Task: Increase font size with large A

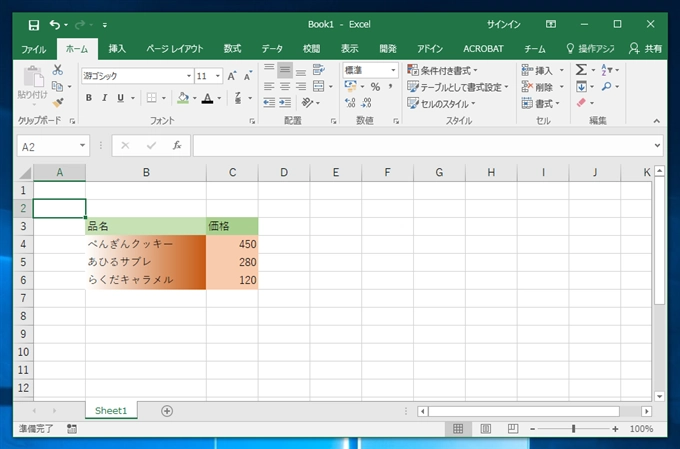Action: (232, 76)
